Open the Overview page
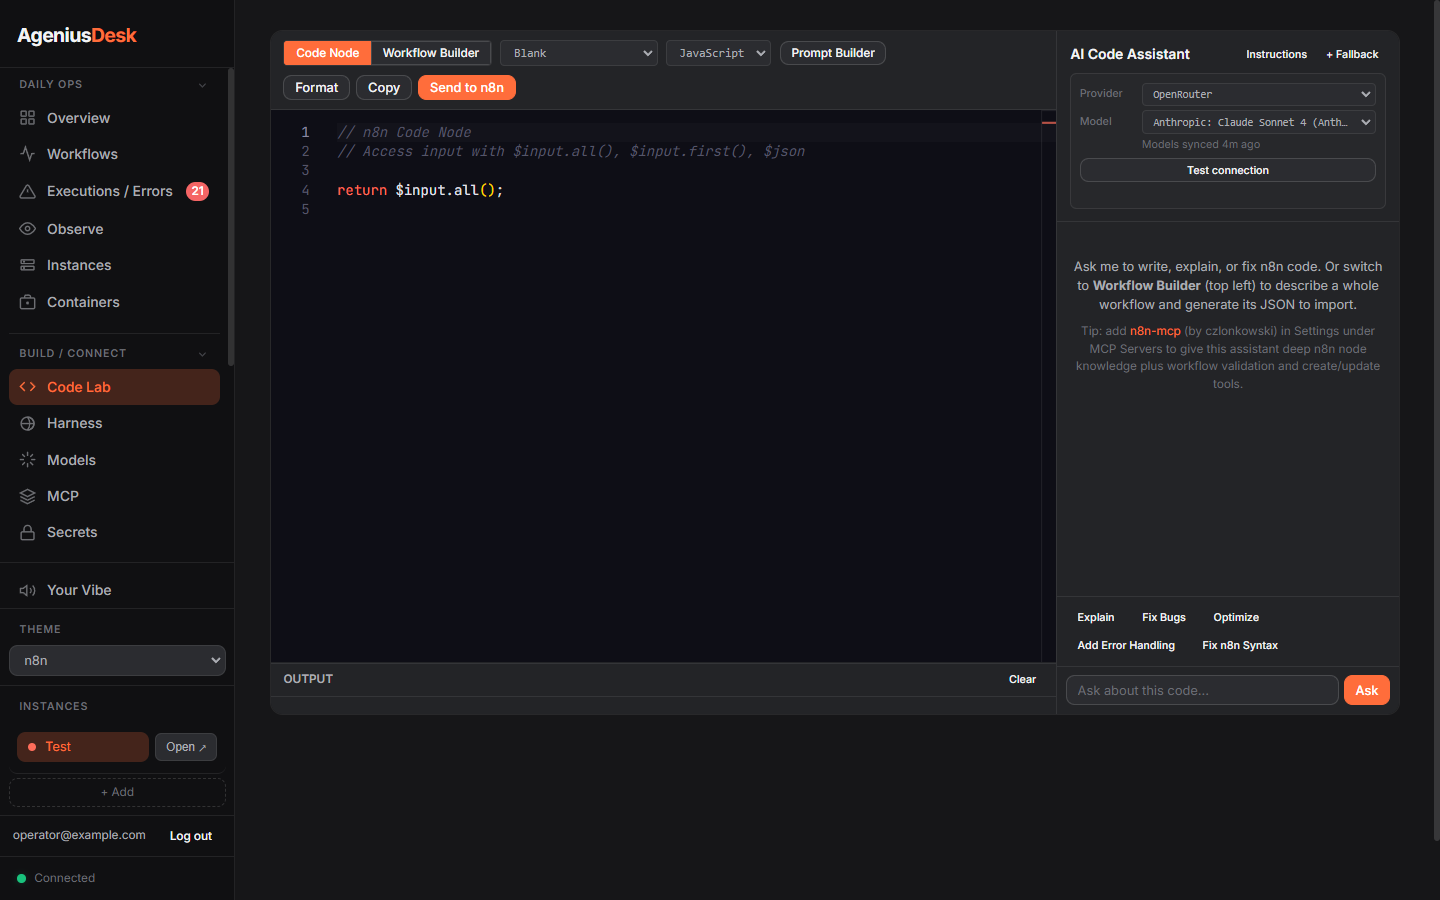The image size is (1440, 900). click(x=114, y=118)
